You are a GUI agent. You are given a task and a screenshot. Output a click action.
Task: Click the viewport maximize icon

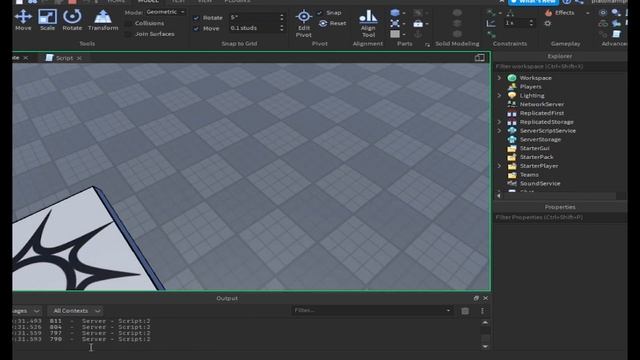pos(480,58)
